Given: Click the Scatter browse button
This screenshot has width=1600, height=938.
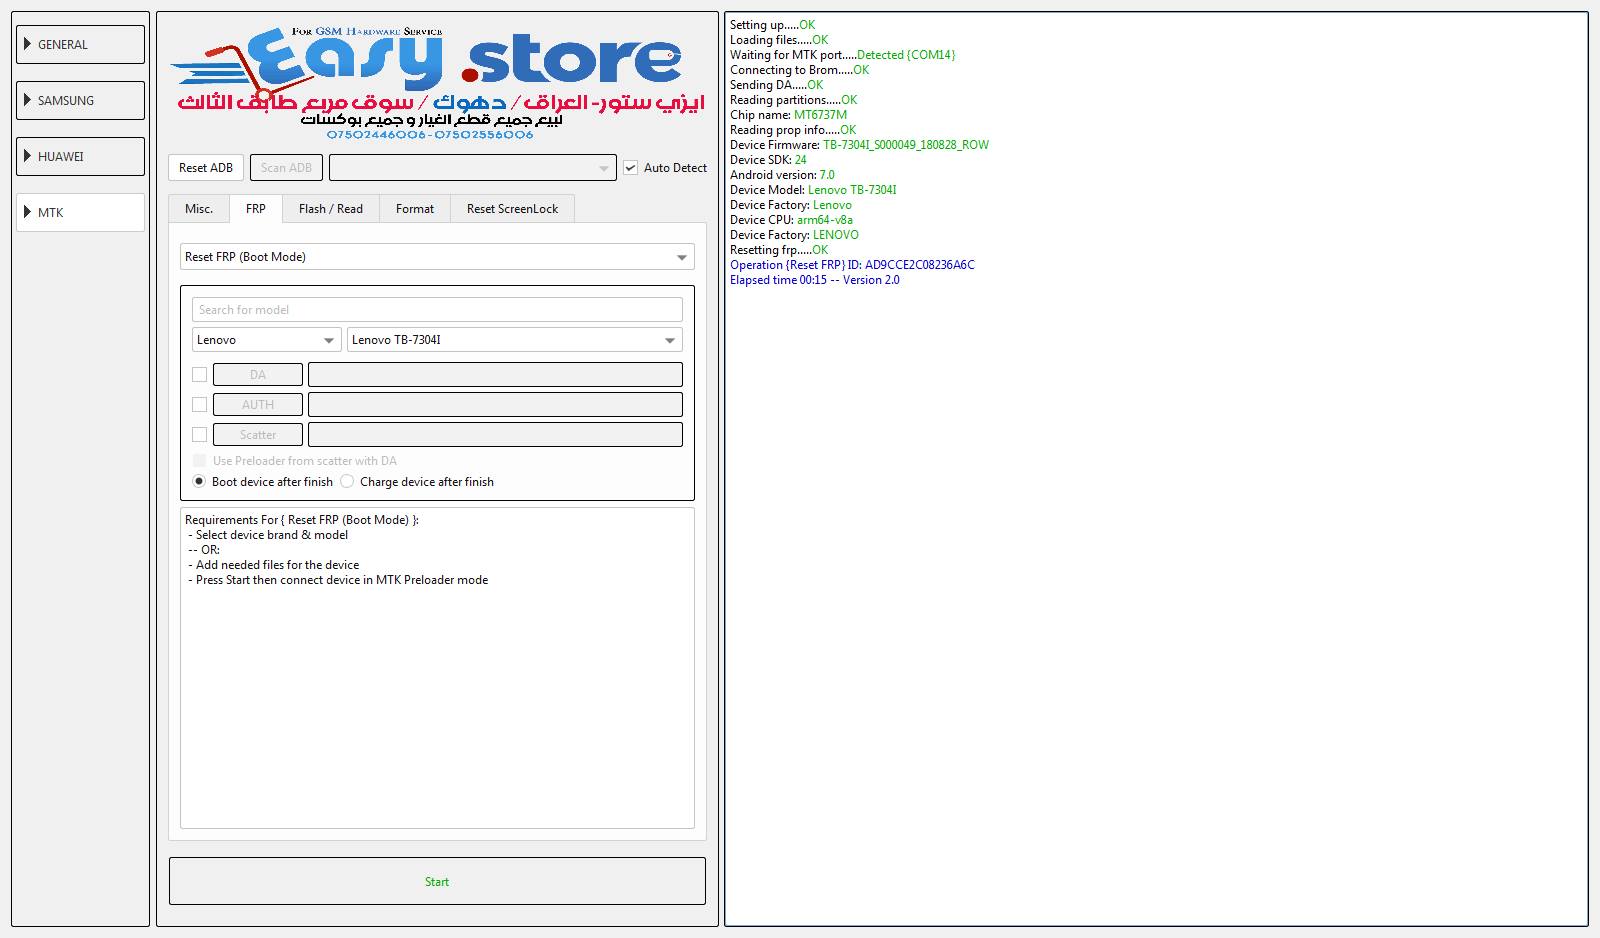Looking at the screenshot, I should point(258,435).
